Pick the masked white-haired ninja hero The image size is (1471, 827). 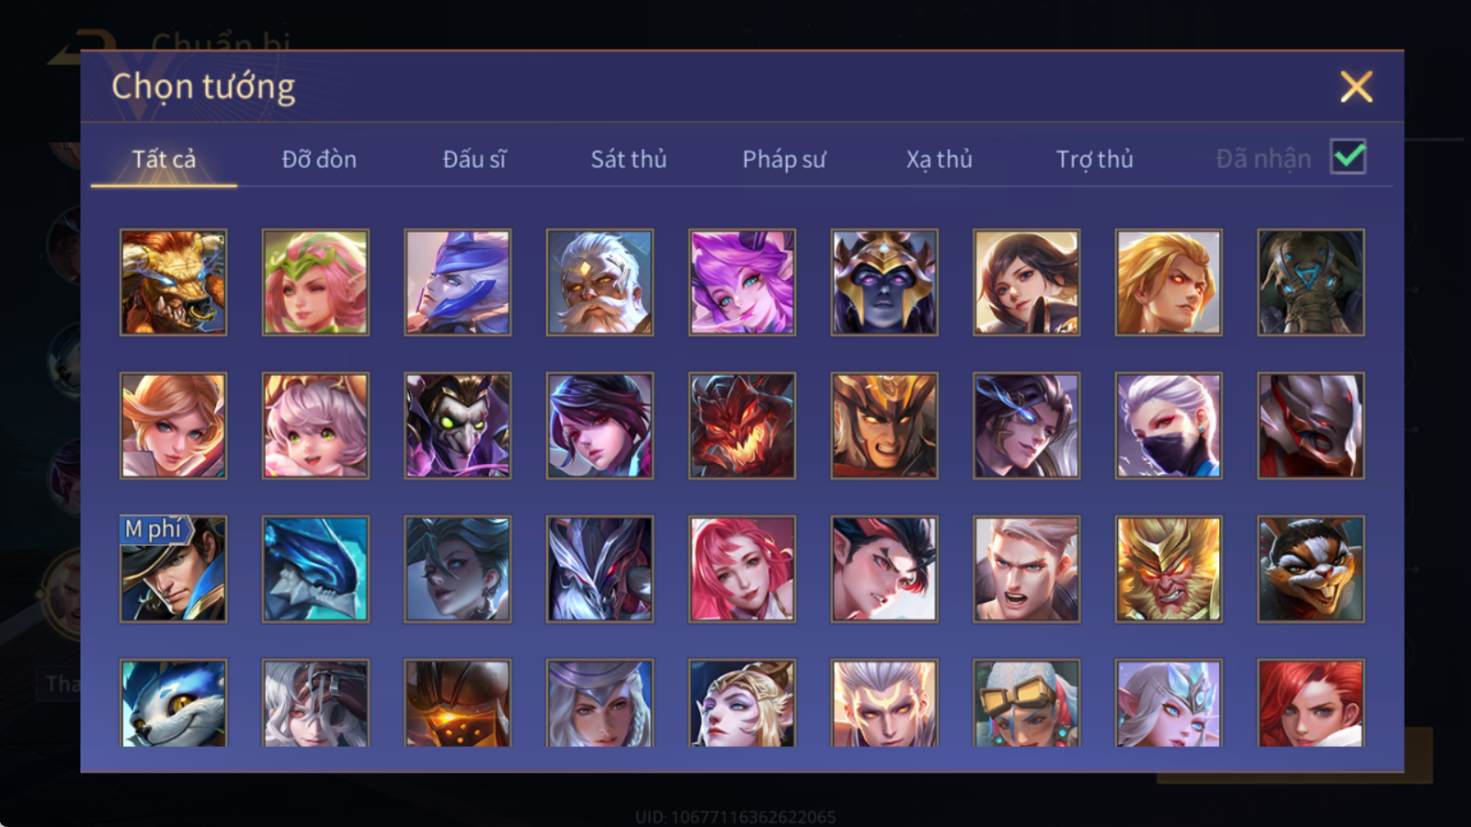pyautogui.click(x=1168, y=426)
